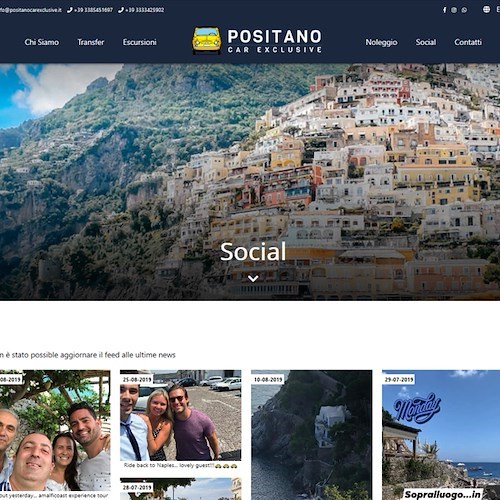This screenshot has height=500, width=500.
Task: Call the number +39 3333425902
Action: (x=145, y=10)
